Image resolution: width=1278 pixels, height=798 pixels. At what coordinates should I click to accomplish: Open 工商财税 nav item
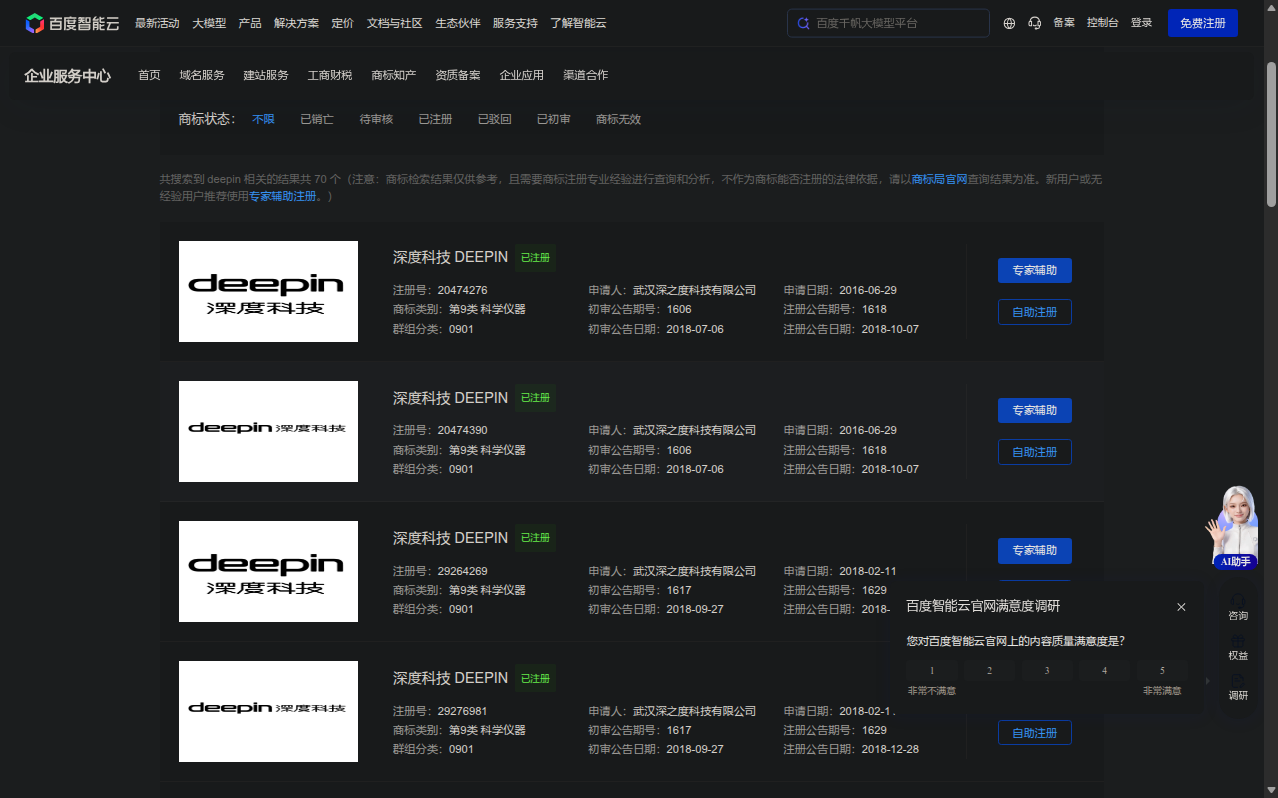[330, 75]
